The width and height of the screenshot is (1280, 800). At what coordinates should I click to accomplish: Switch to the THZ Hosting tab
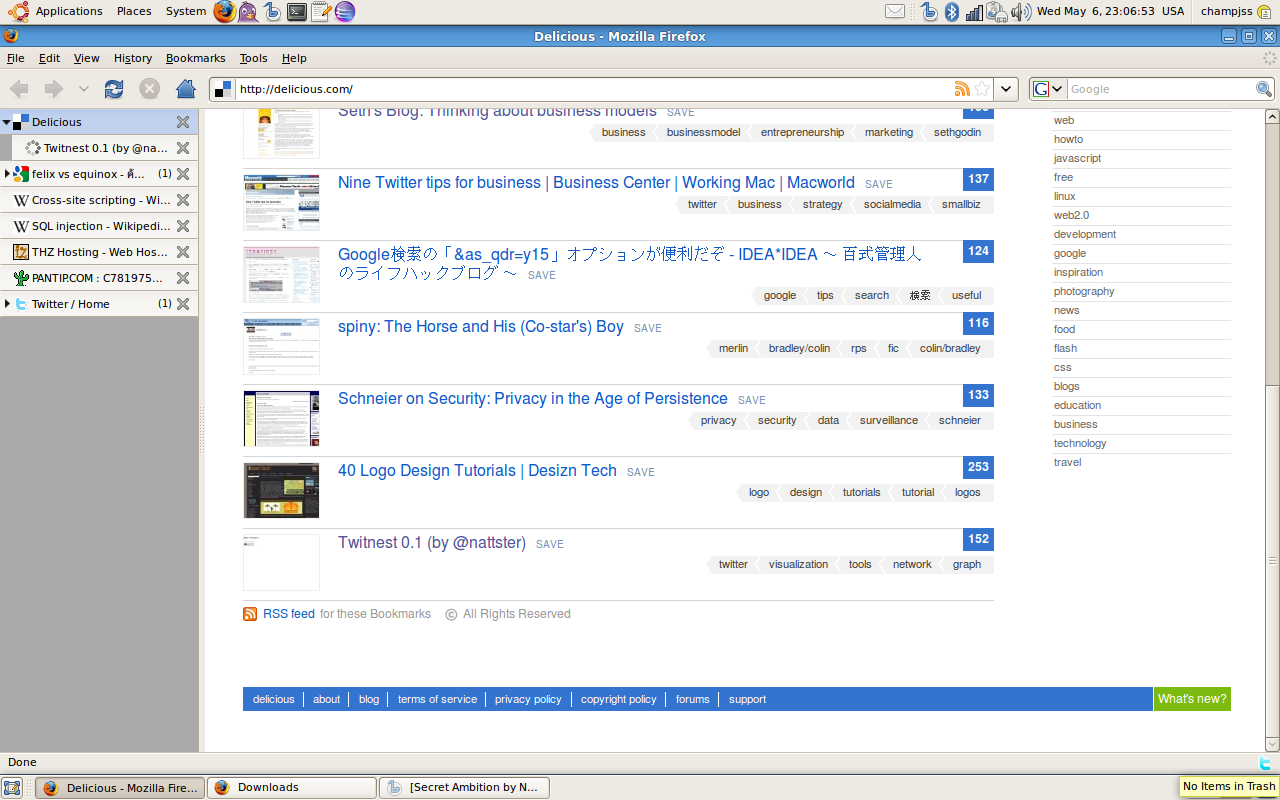point(99,252)
